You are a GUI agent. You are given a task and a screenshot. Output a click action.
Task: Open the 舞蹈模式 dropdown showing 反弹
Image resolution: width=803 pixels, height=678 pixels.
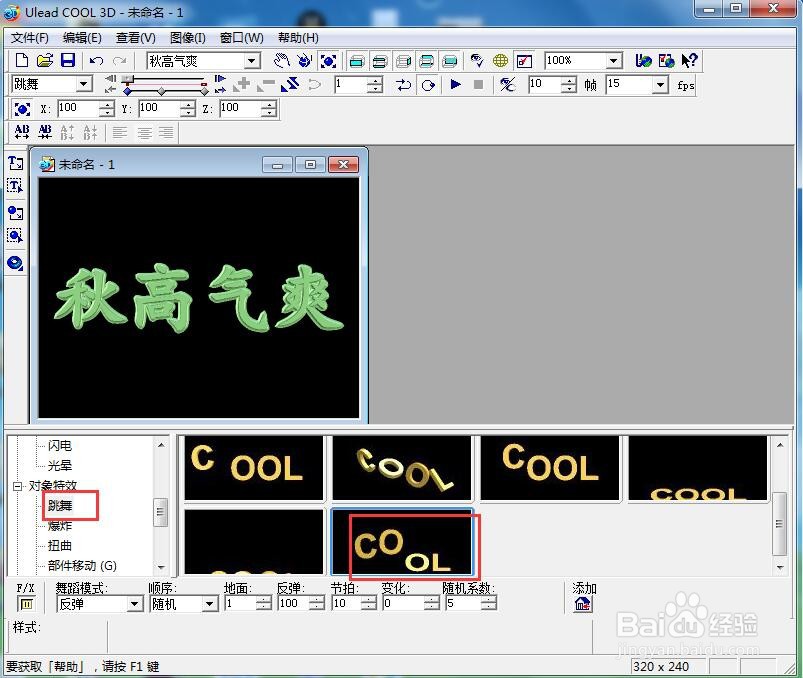click(x=134, y=604)
